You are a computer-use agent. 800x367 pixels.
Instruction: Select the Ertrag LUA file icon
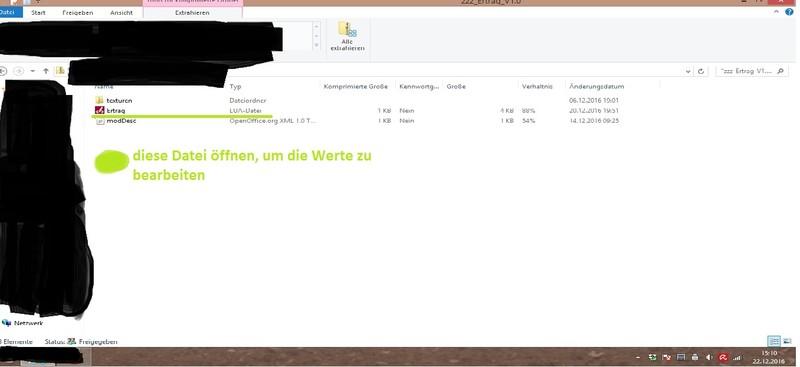tap(99, 110)
